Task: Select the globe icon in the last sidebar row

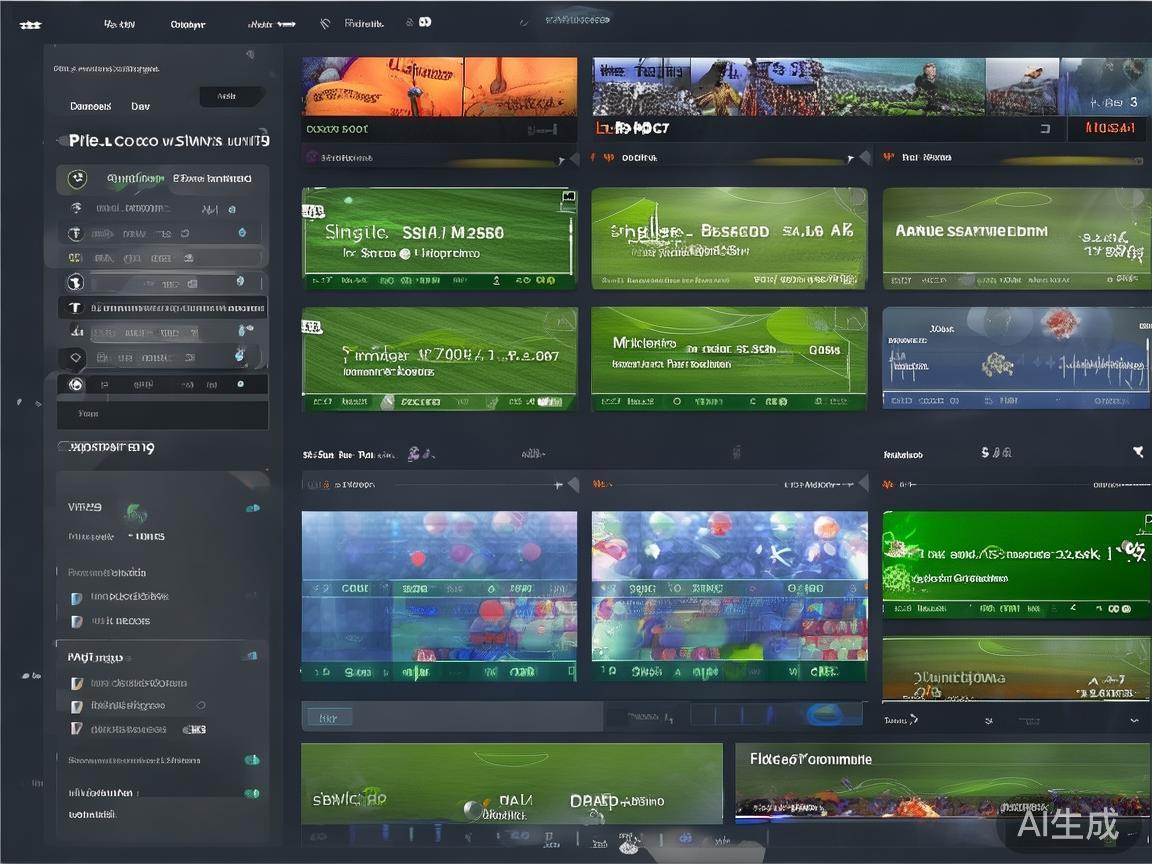Action: tap(75, 384)
